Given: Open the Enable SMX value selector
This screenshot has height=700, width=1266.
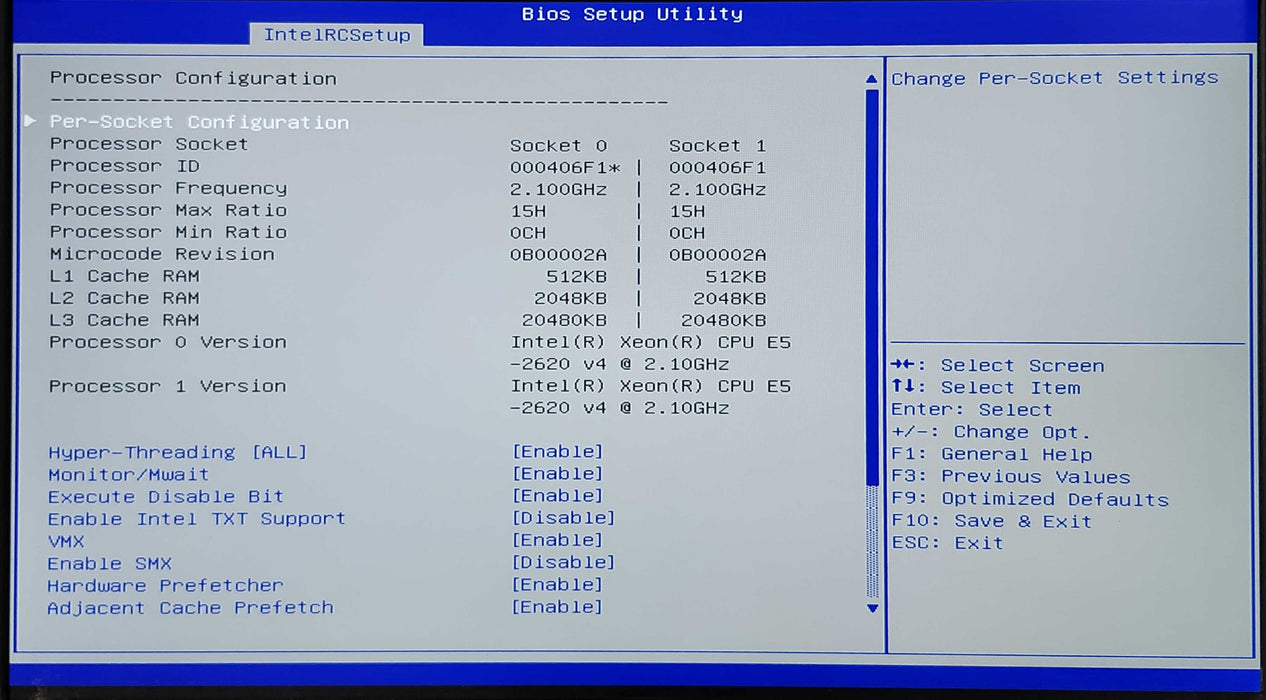Looking at the screenshot, I should 565,562.
